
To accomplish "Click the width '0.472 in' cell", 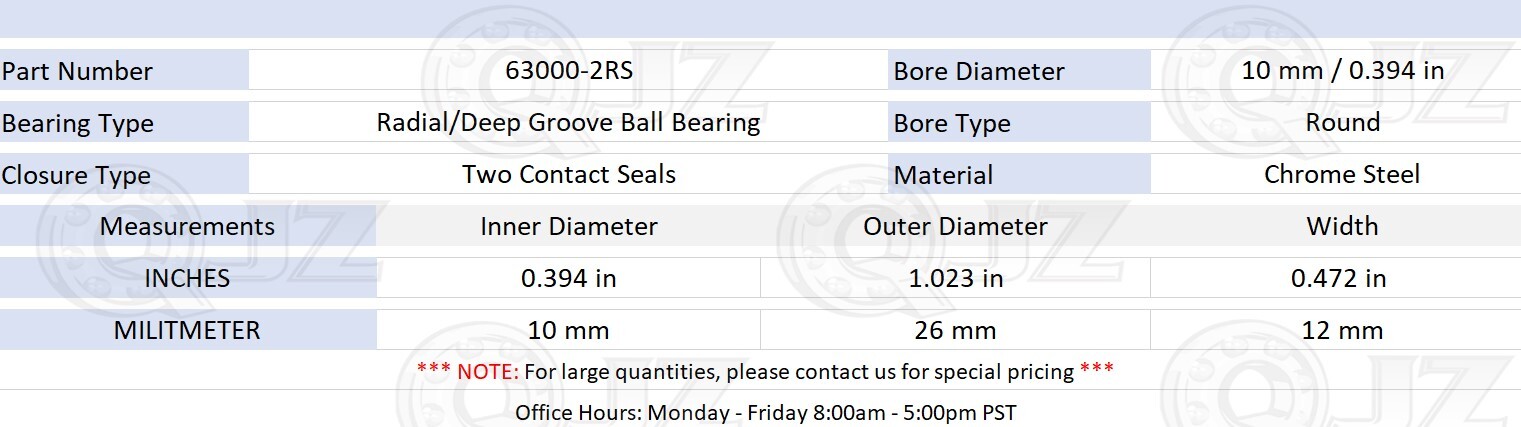I will (x=1337, y=278).
